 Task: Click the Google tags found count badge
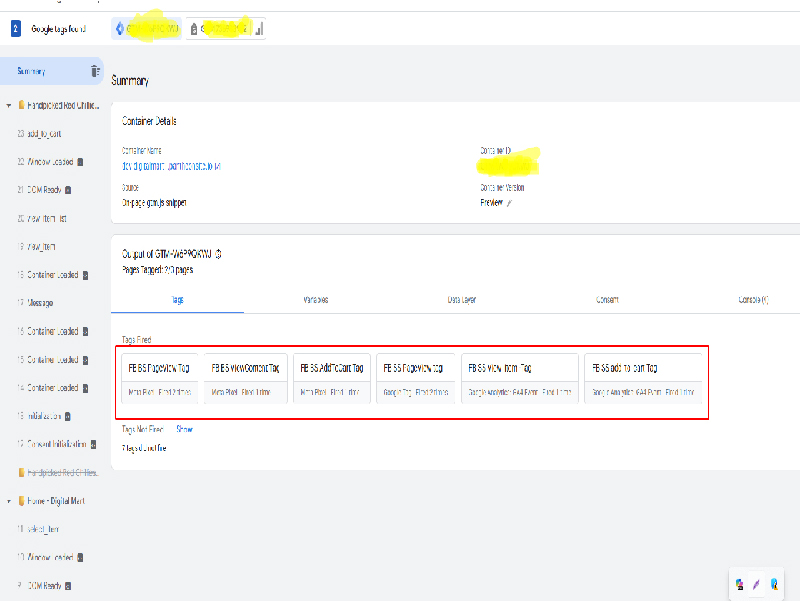pyautogui.click(x=16, y=29)
